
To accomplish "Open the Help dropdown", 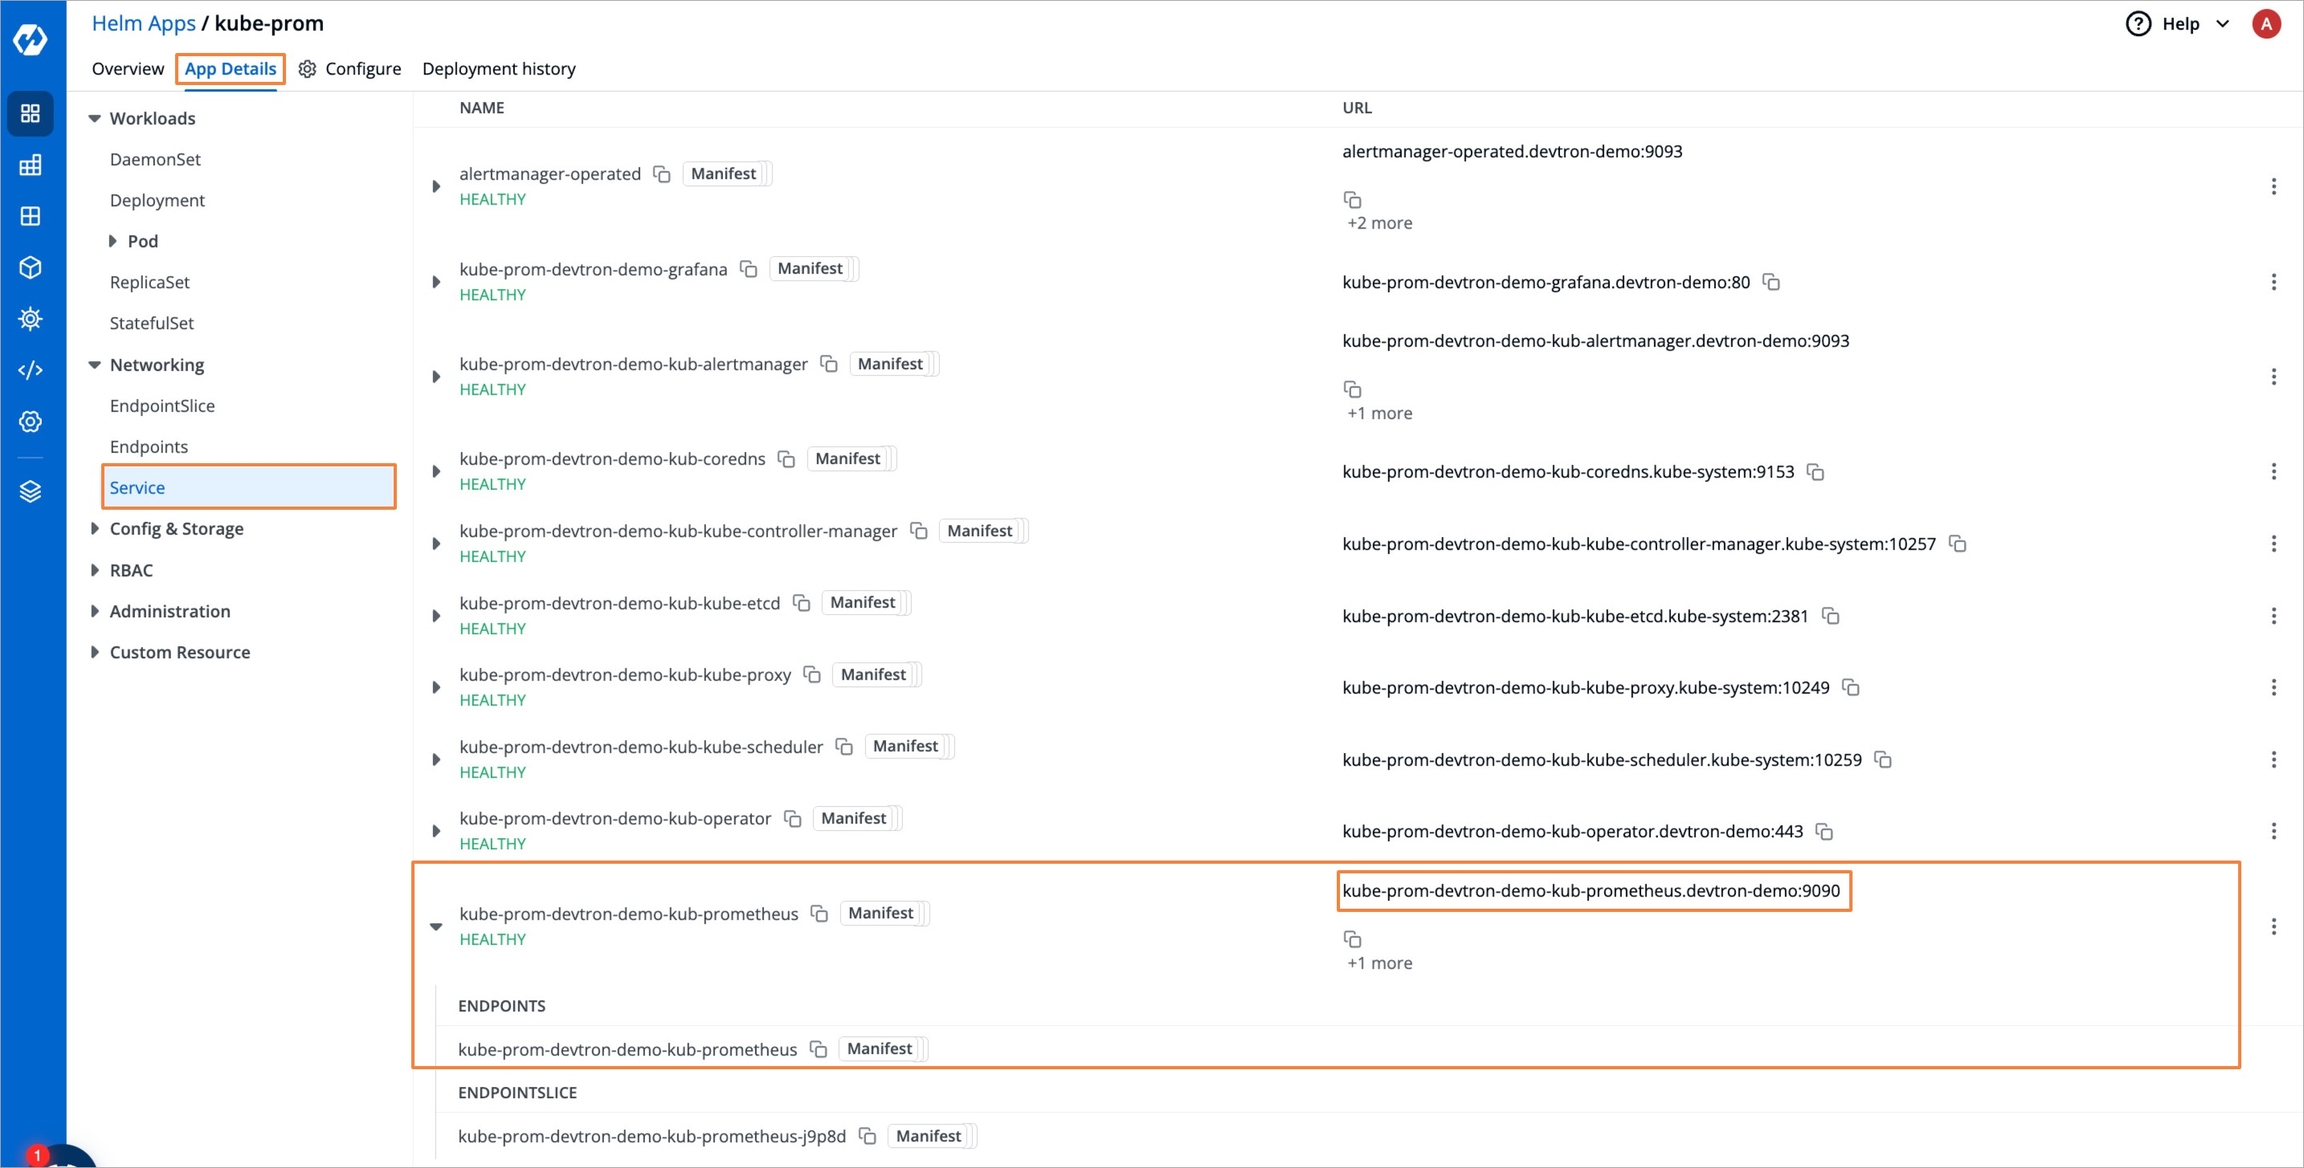I will (x=2180, y=23).
